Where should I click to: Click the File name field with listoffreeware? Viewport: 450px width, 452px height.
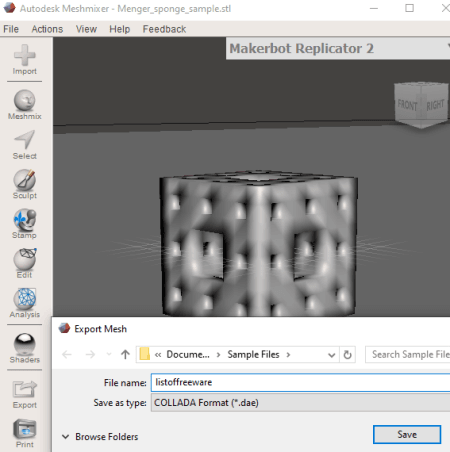pos(300,382)
